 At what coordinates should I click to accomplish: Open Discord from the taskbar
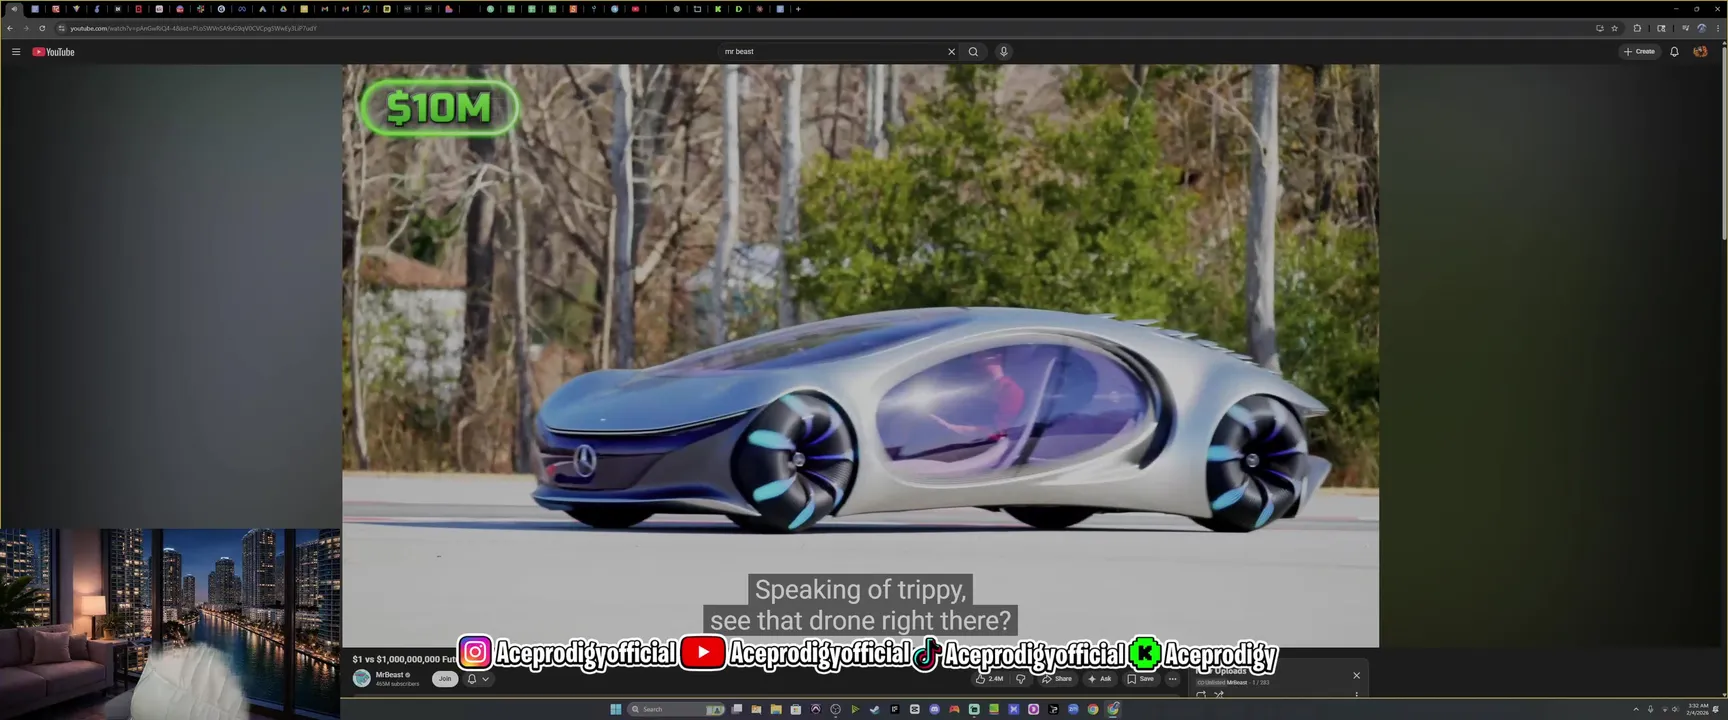[934, 709]
